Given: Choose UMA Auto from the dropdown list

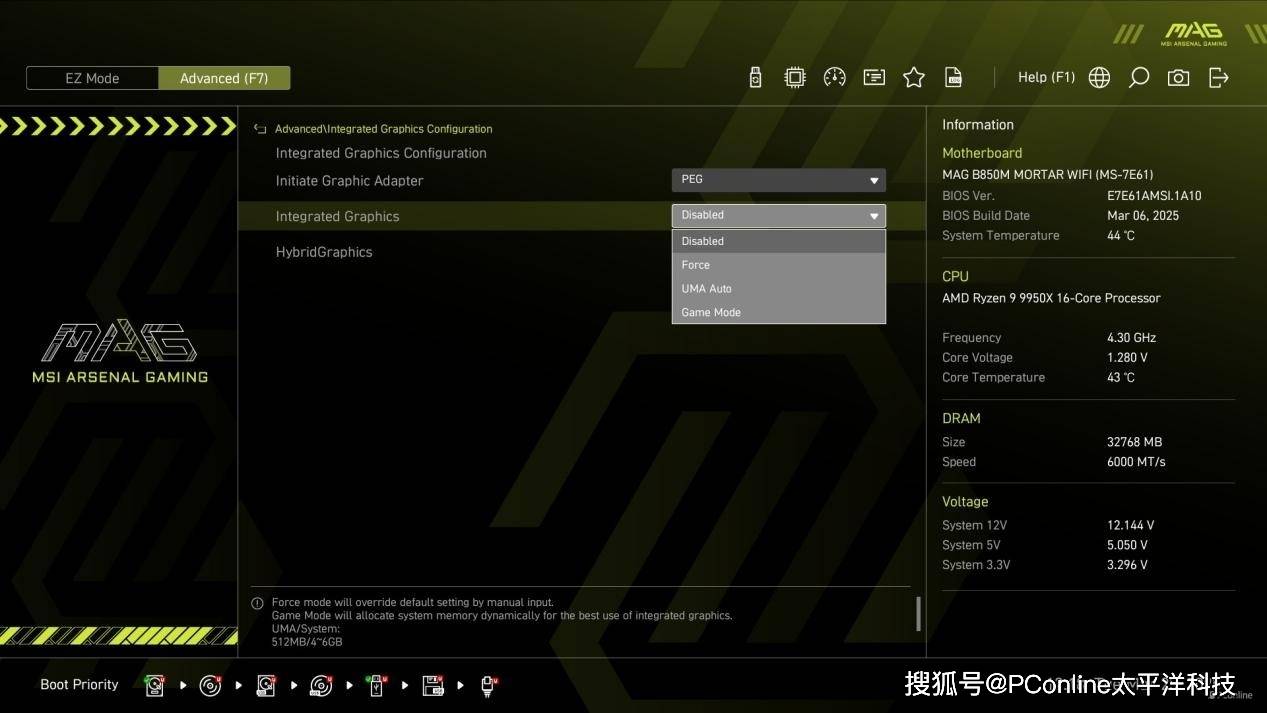Looking at the screenshot, I should click(x=778, y=289).
